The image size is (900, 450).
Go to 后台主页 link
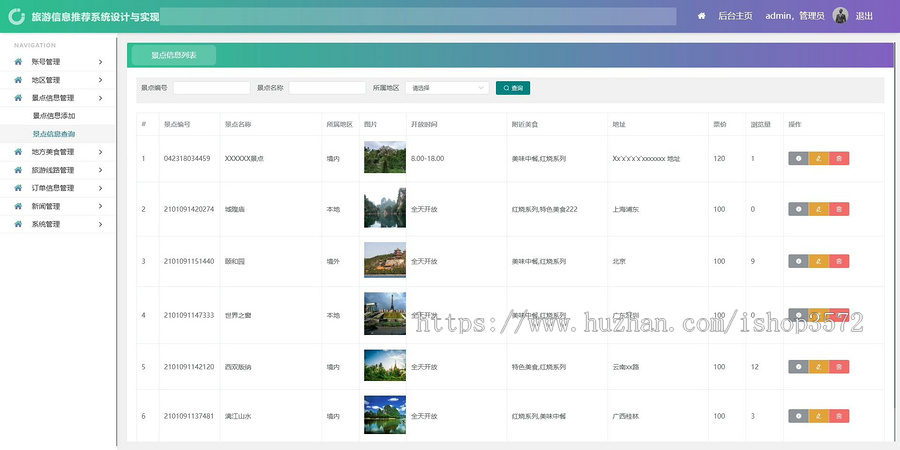[735, 16]
